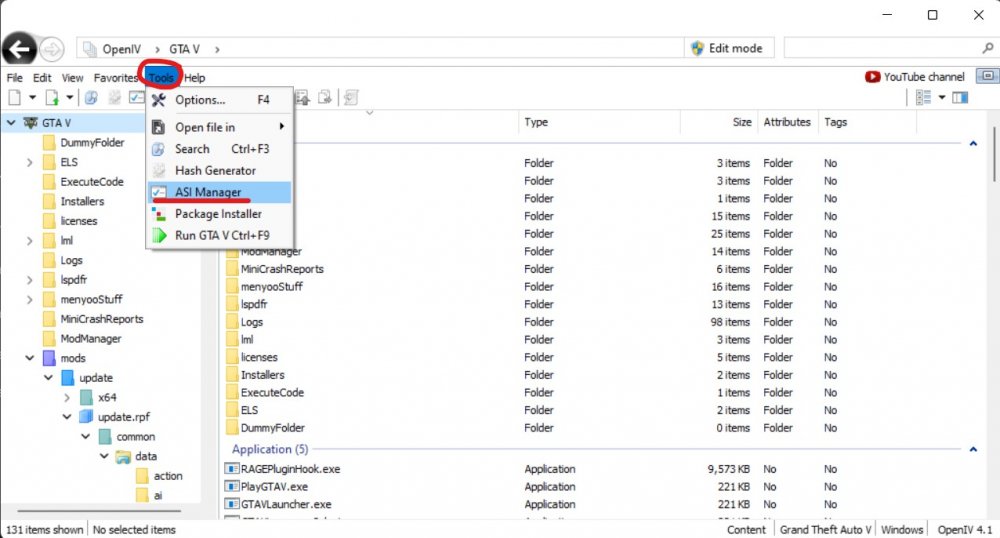
Task: Select MiniCrashReports in the tree
Action: coord(102,319)
